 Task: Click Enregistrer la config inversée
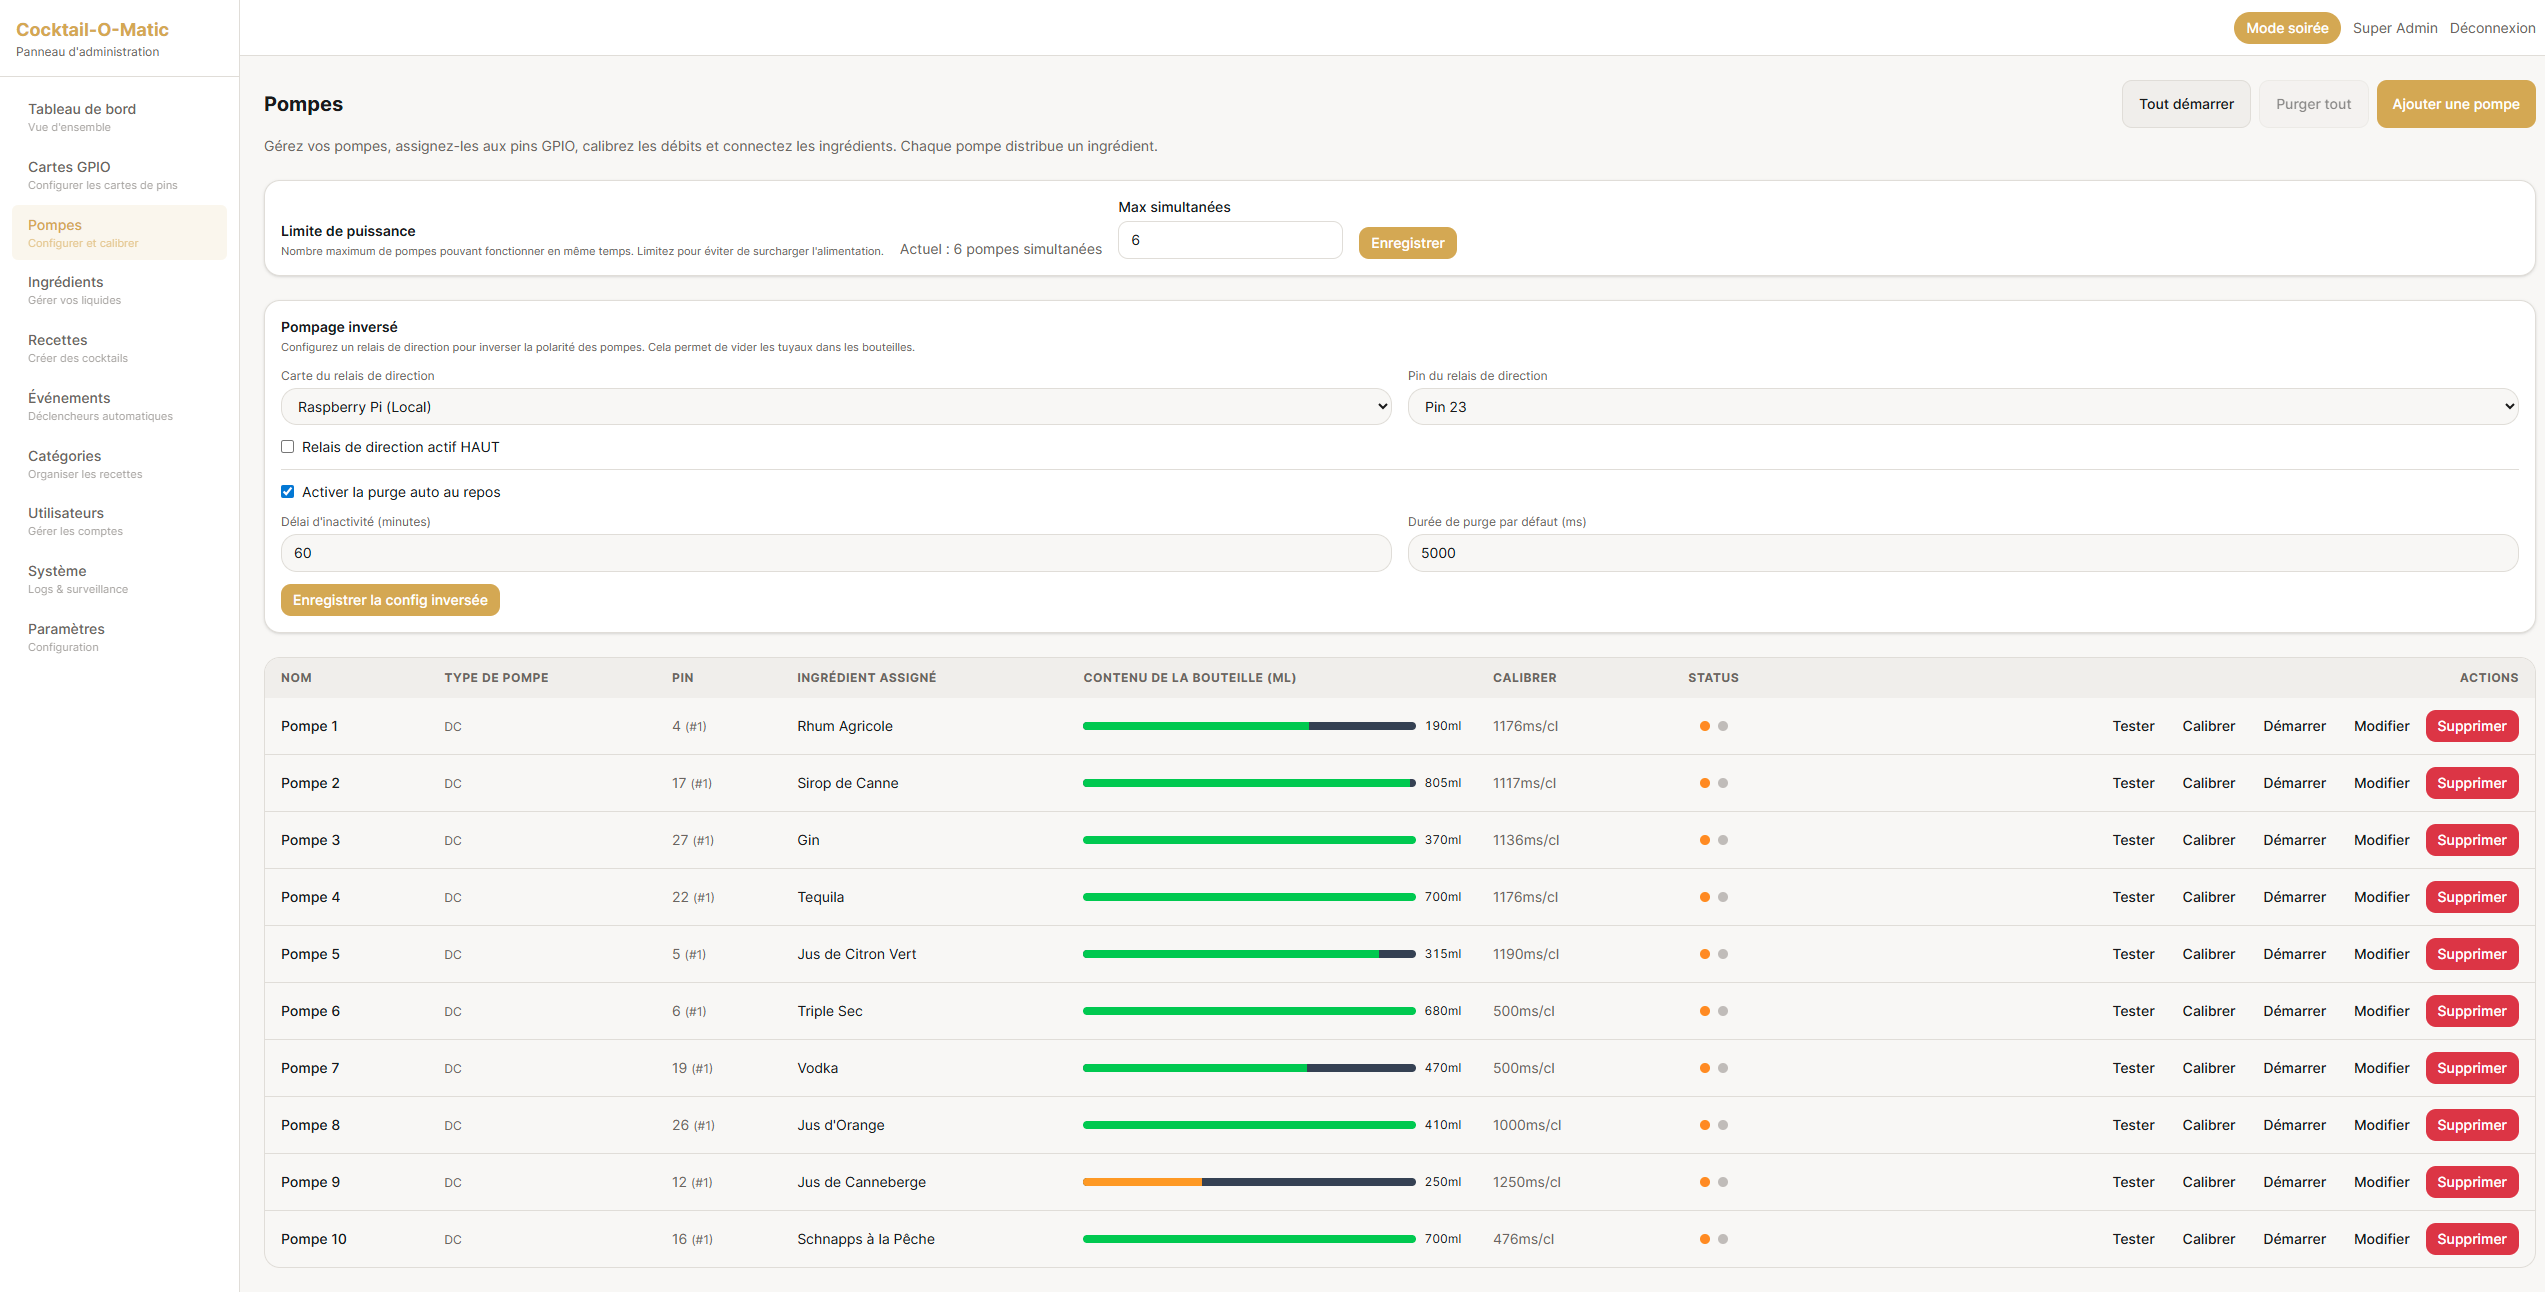[390, 600]
